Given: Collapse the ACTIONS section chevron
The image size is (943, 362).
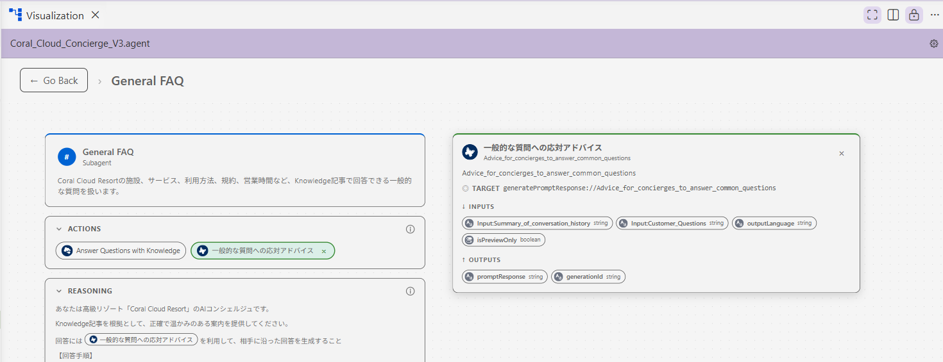Looking at the screenshot, I should pyautogui.click(x=59, y=229).
